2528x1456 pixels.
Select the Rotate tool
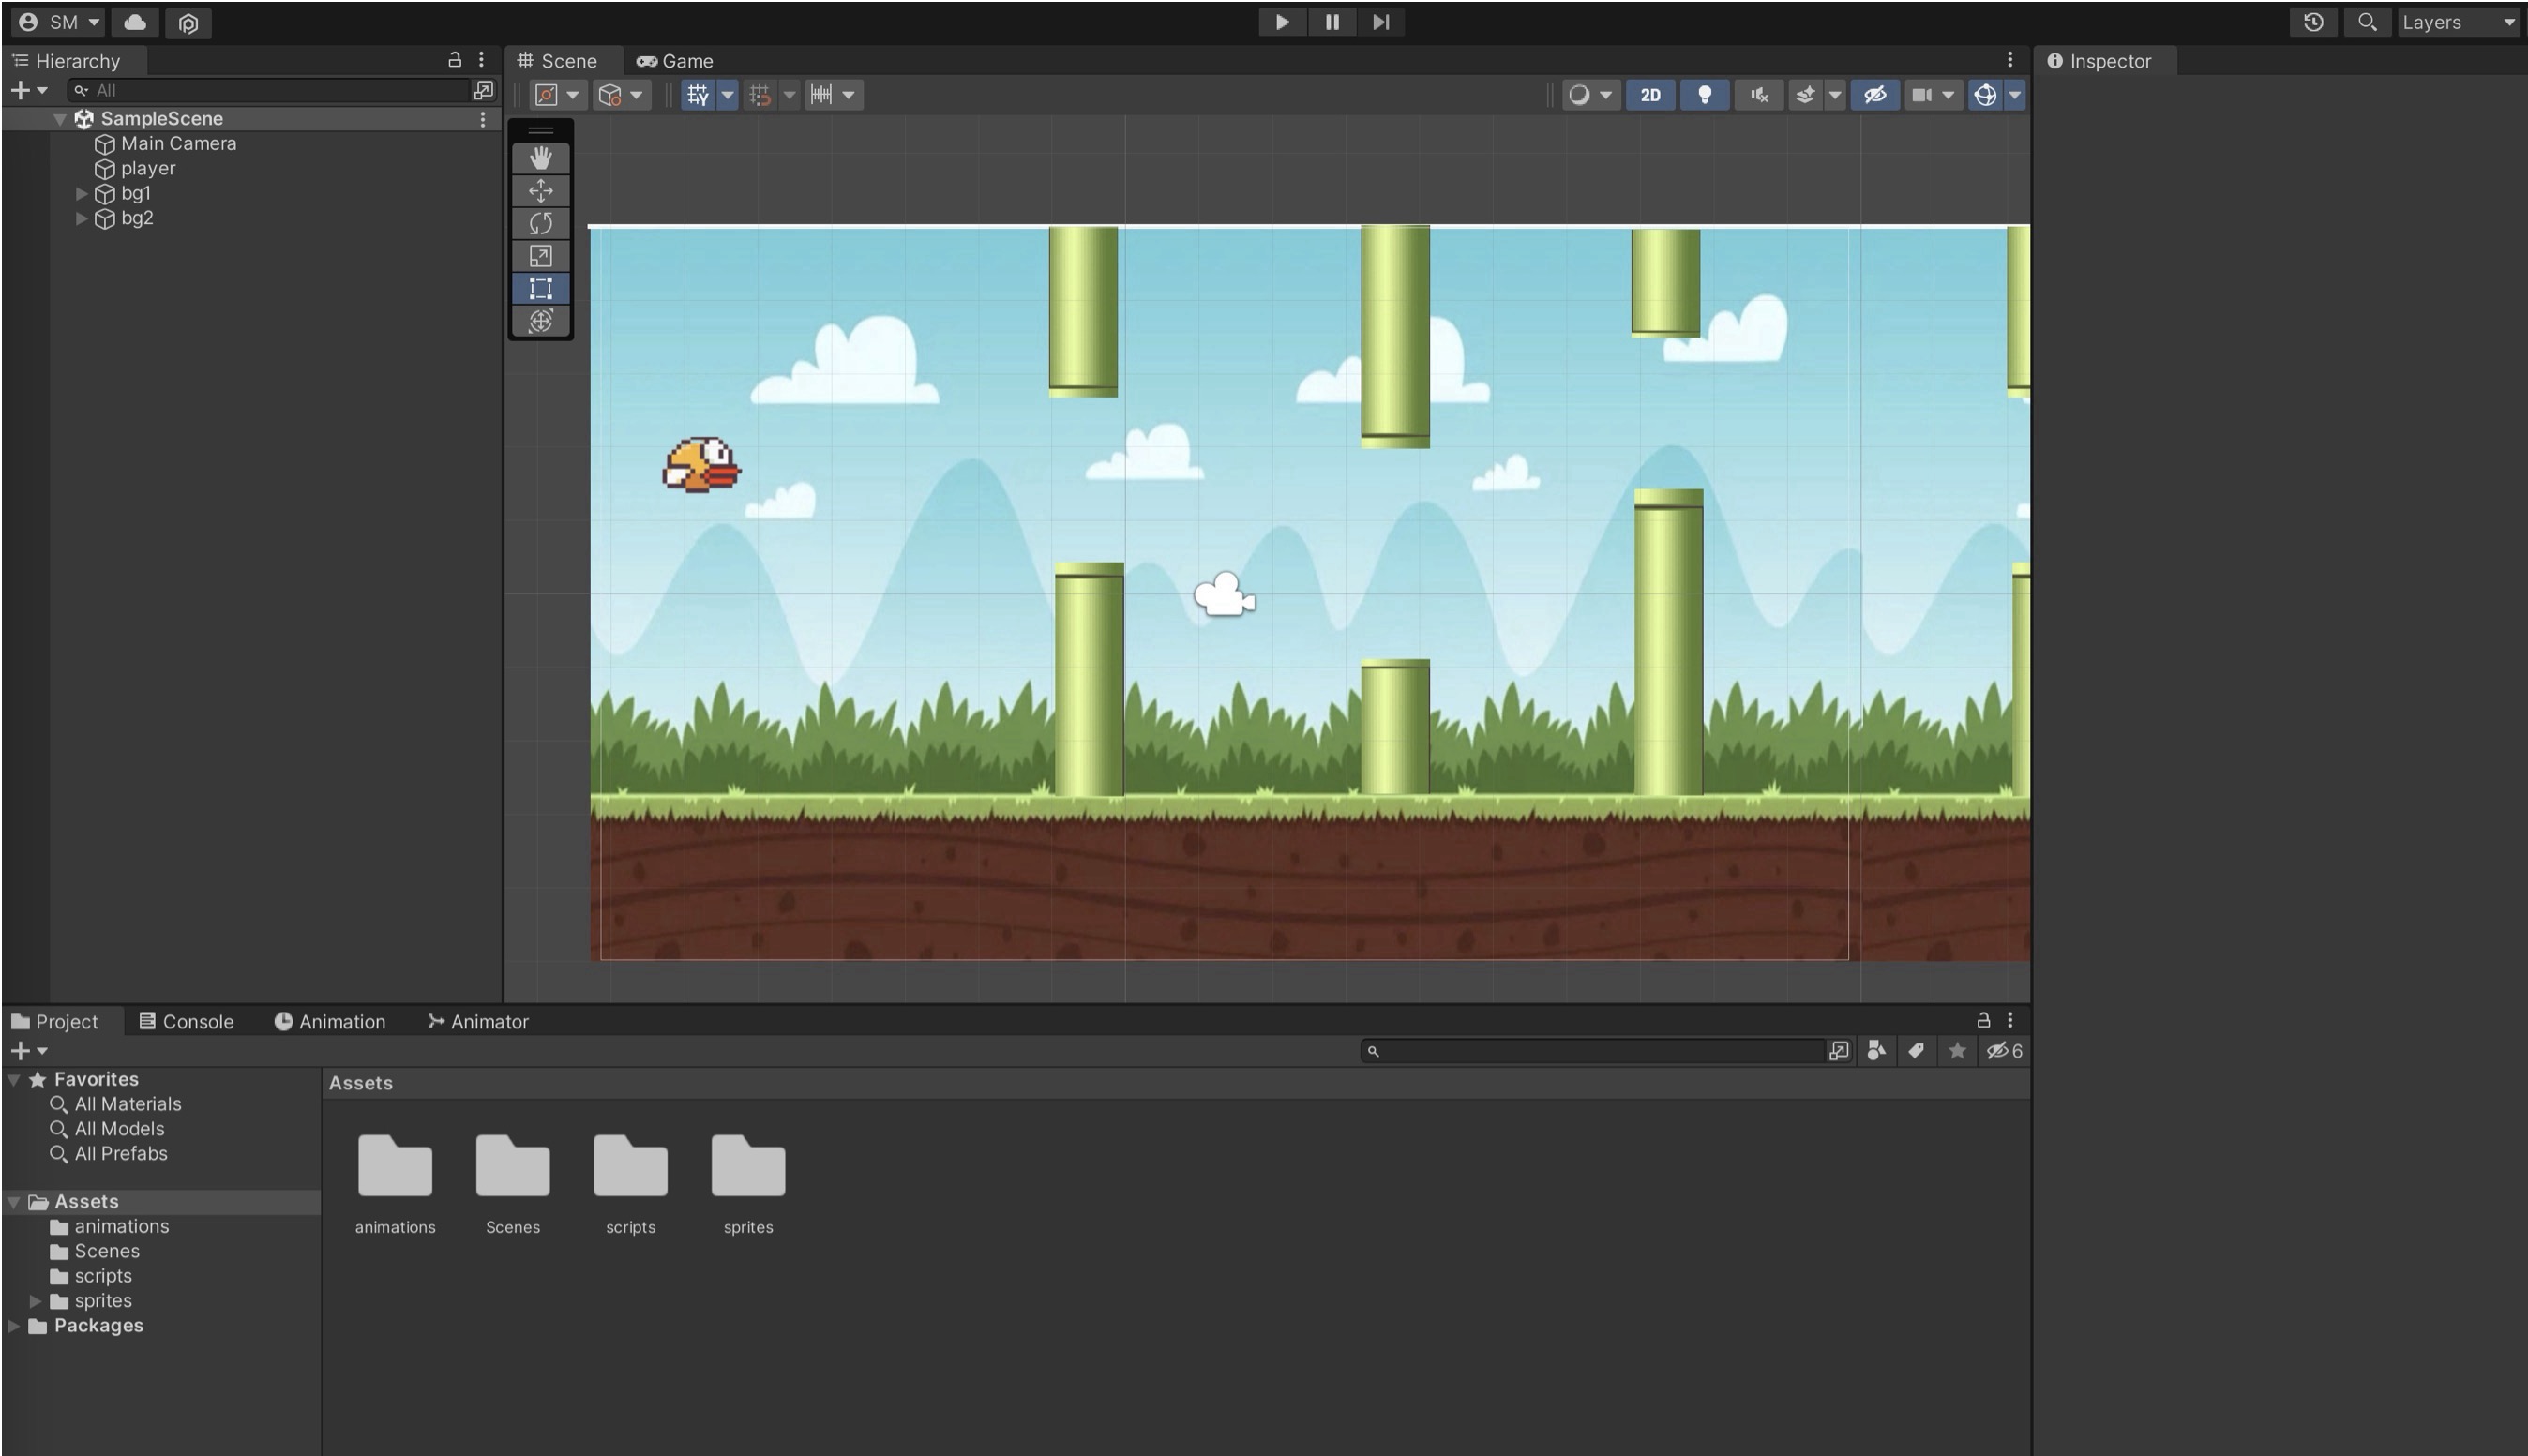[x=540, y=223]
